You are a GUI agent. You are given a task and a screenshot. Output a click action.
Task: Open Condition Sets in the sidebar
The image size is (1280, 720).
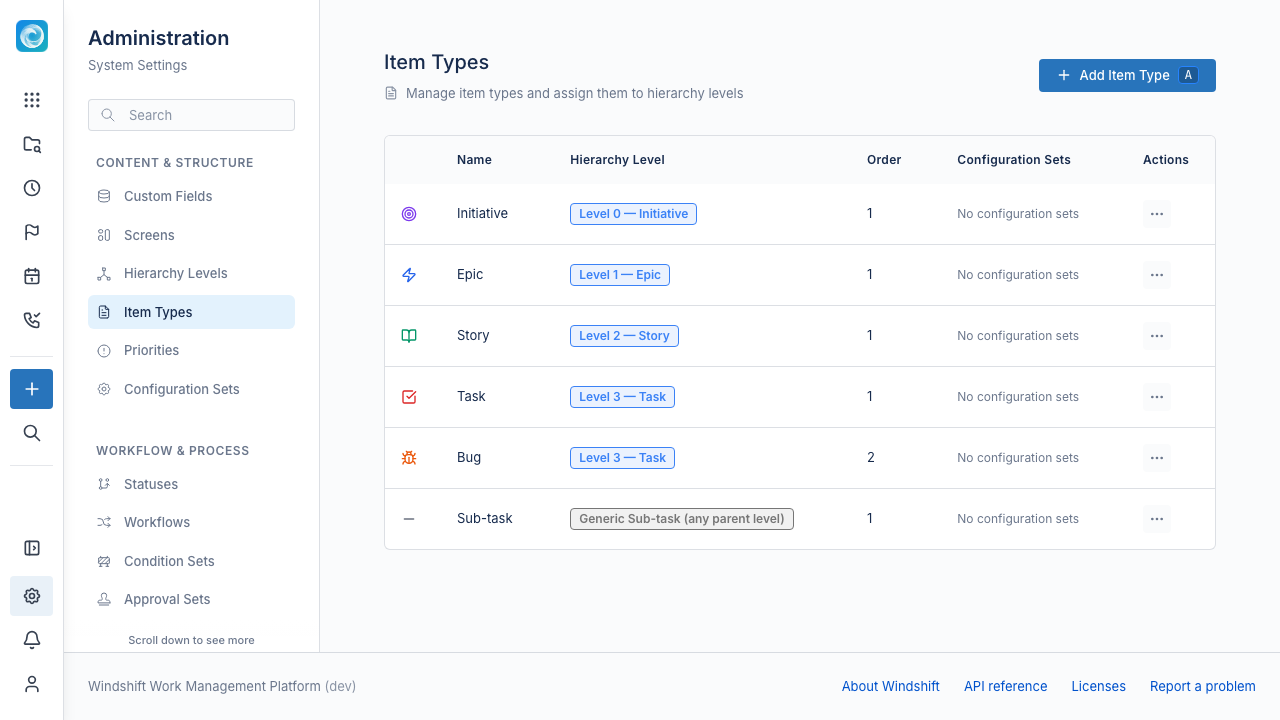pyautogui.click(x=191, y=561)
